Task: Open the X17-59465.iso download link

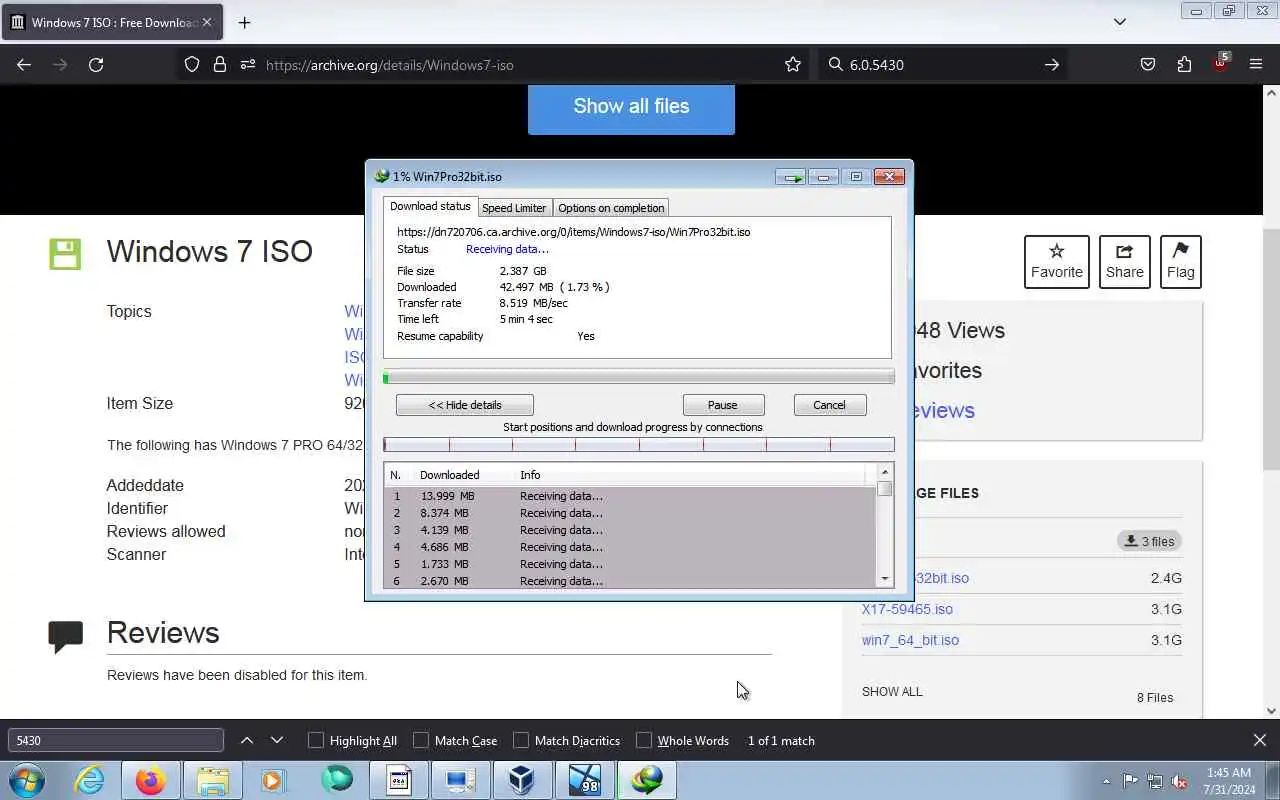Action: (x=907, y=609)
